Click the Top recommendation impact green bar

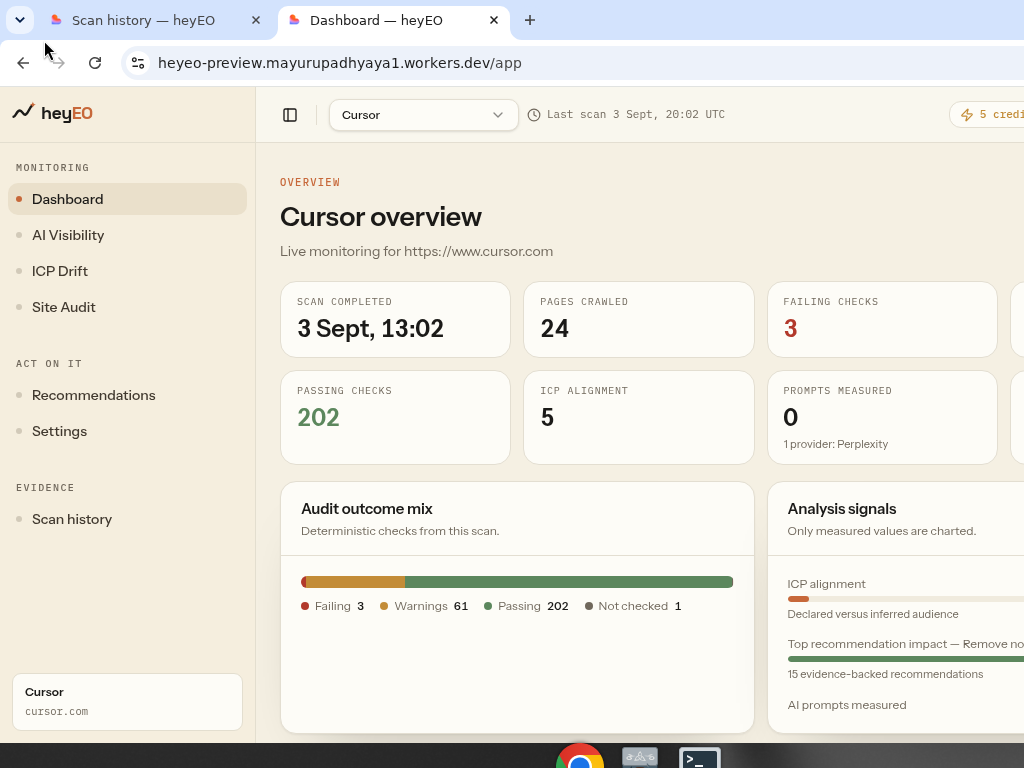tap(906, 659)
